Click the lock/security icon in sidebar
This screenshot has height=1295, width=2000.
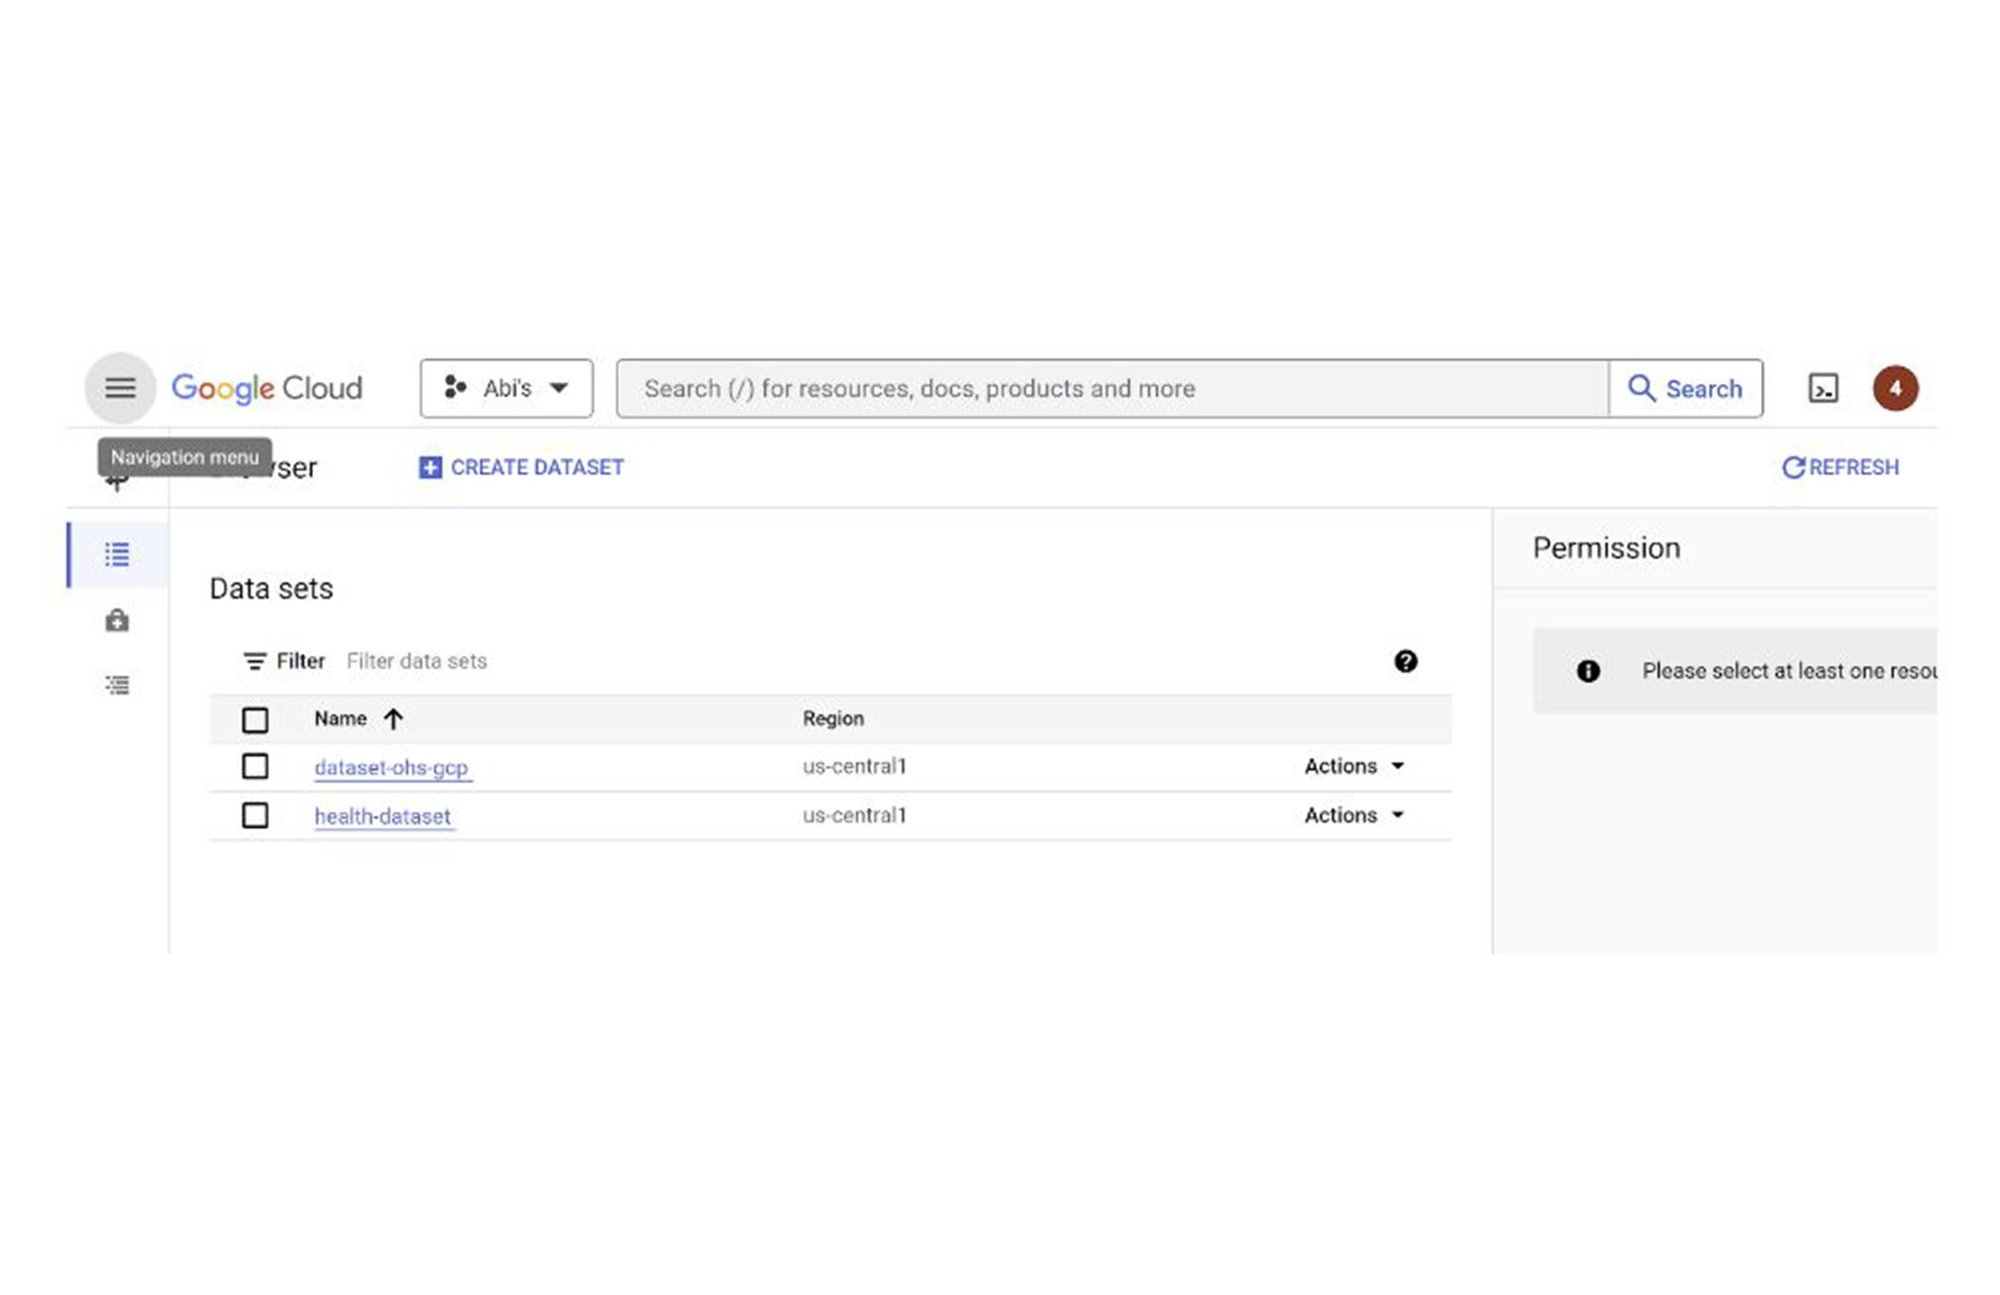118,620
